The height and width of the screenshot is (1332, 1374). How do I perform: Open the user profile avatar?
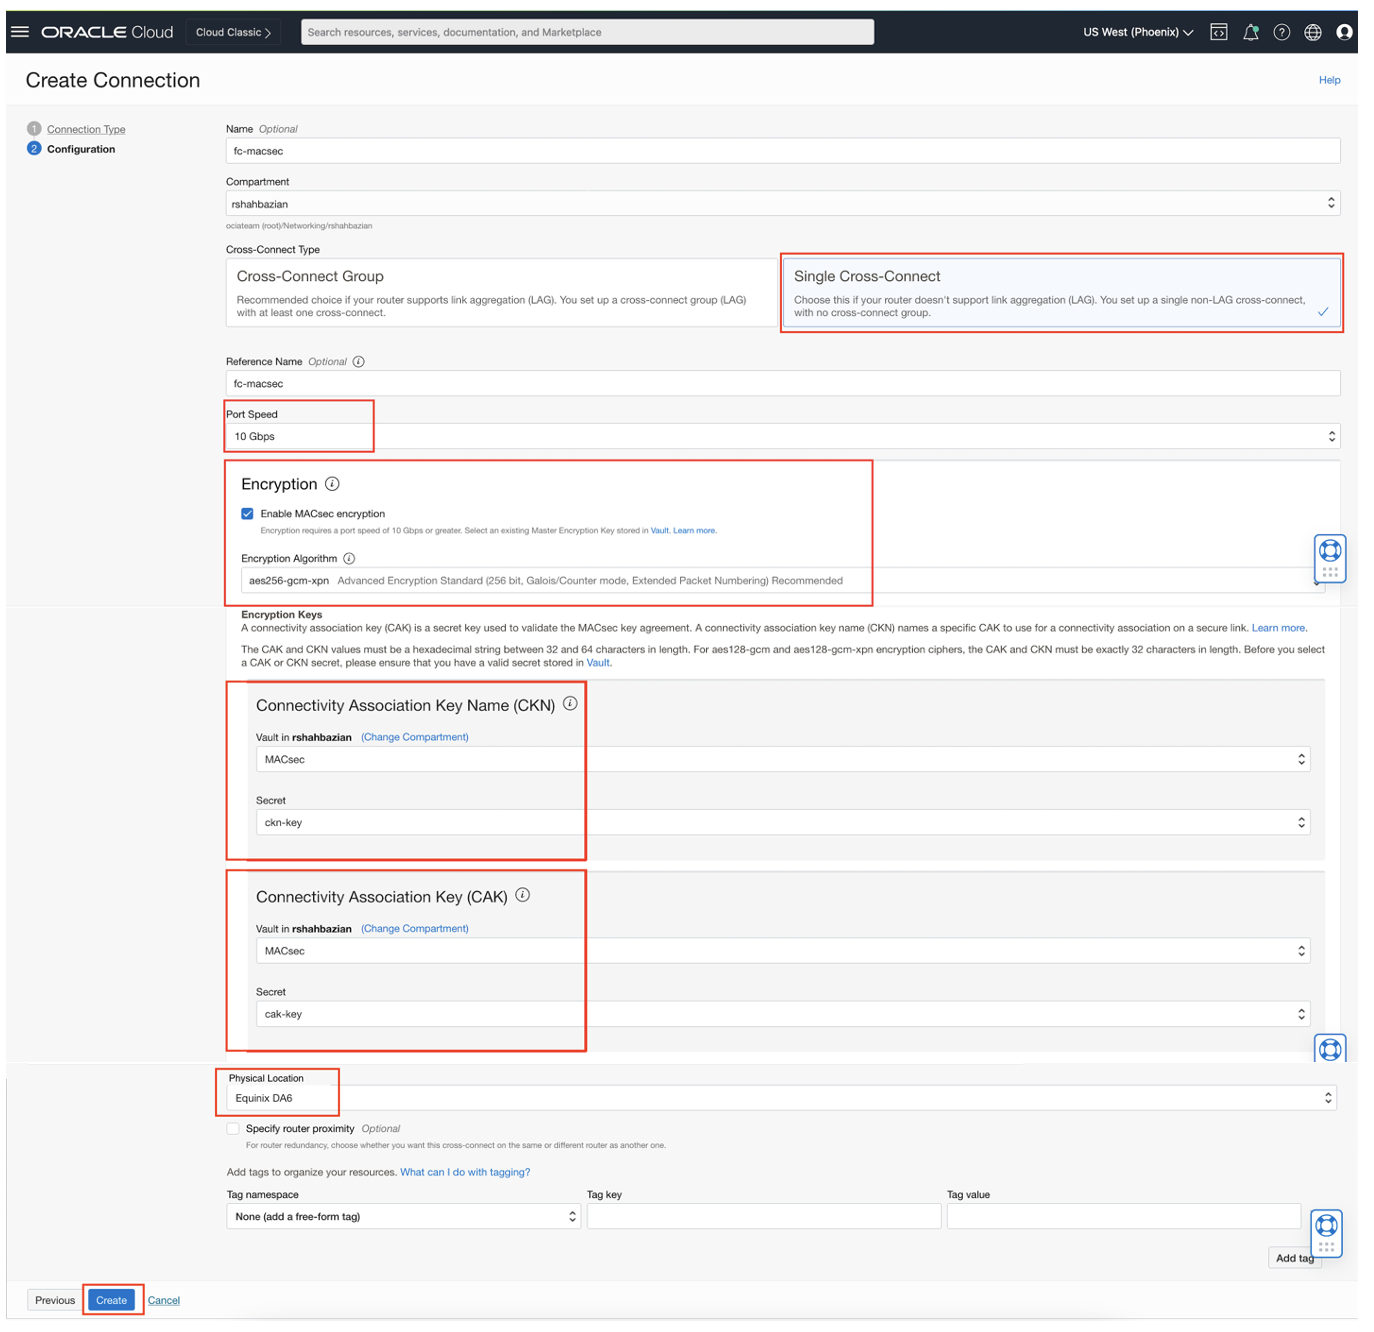(x=1344, y=32)
